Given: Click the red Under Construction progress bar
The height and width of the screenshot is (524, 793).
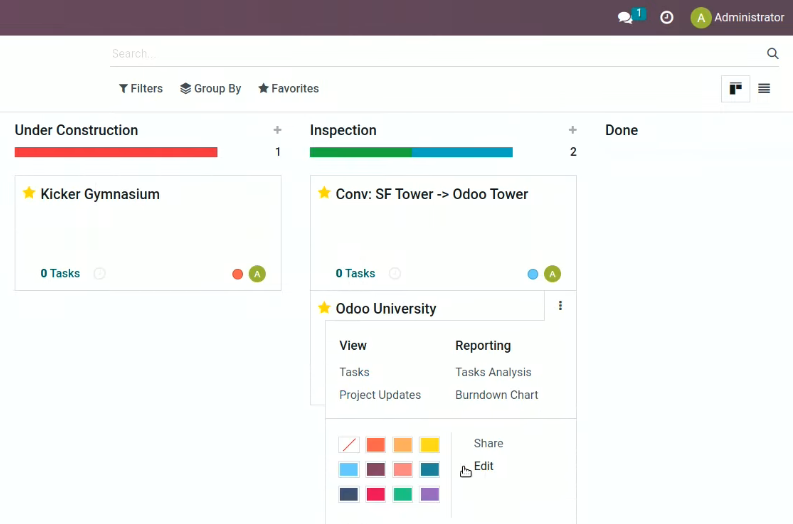Looking at the screenshot, I should point(116,152).
